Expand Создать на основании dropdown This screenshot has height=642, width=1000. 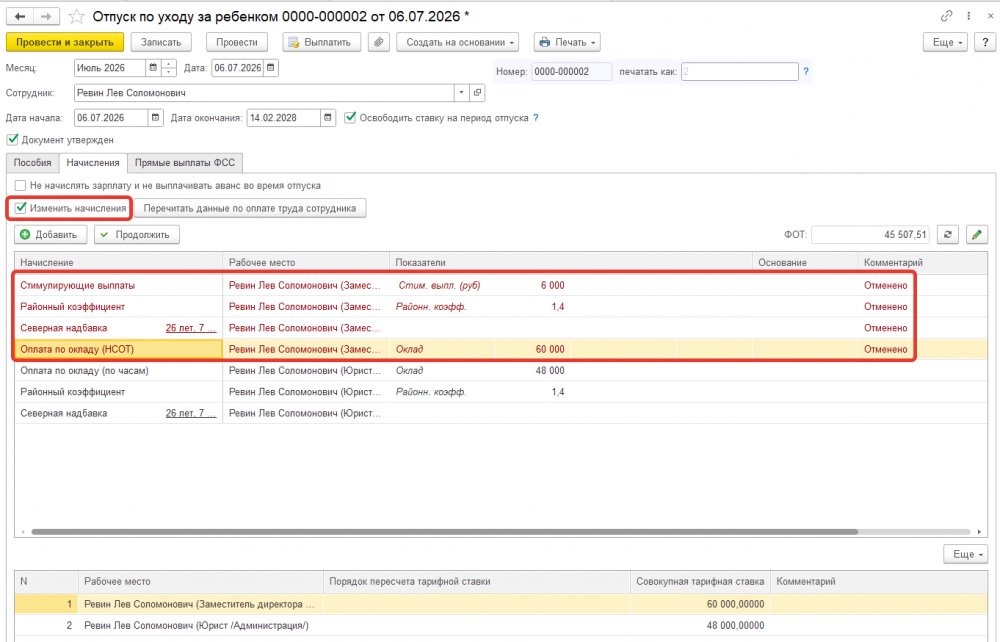click(x=457, y=42)
